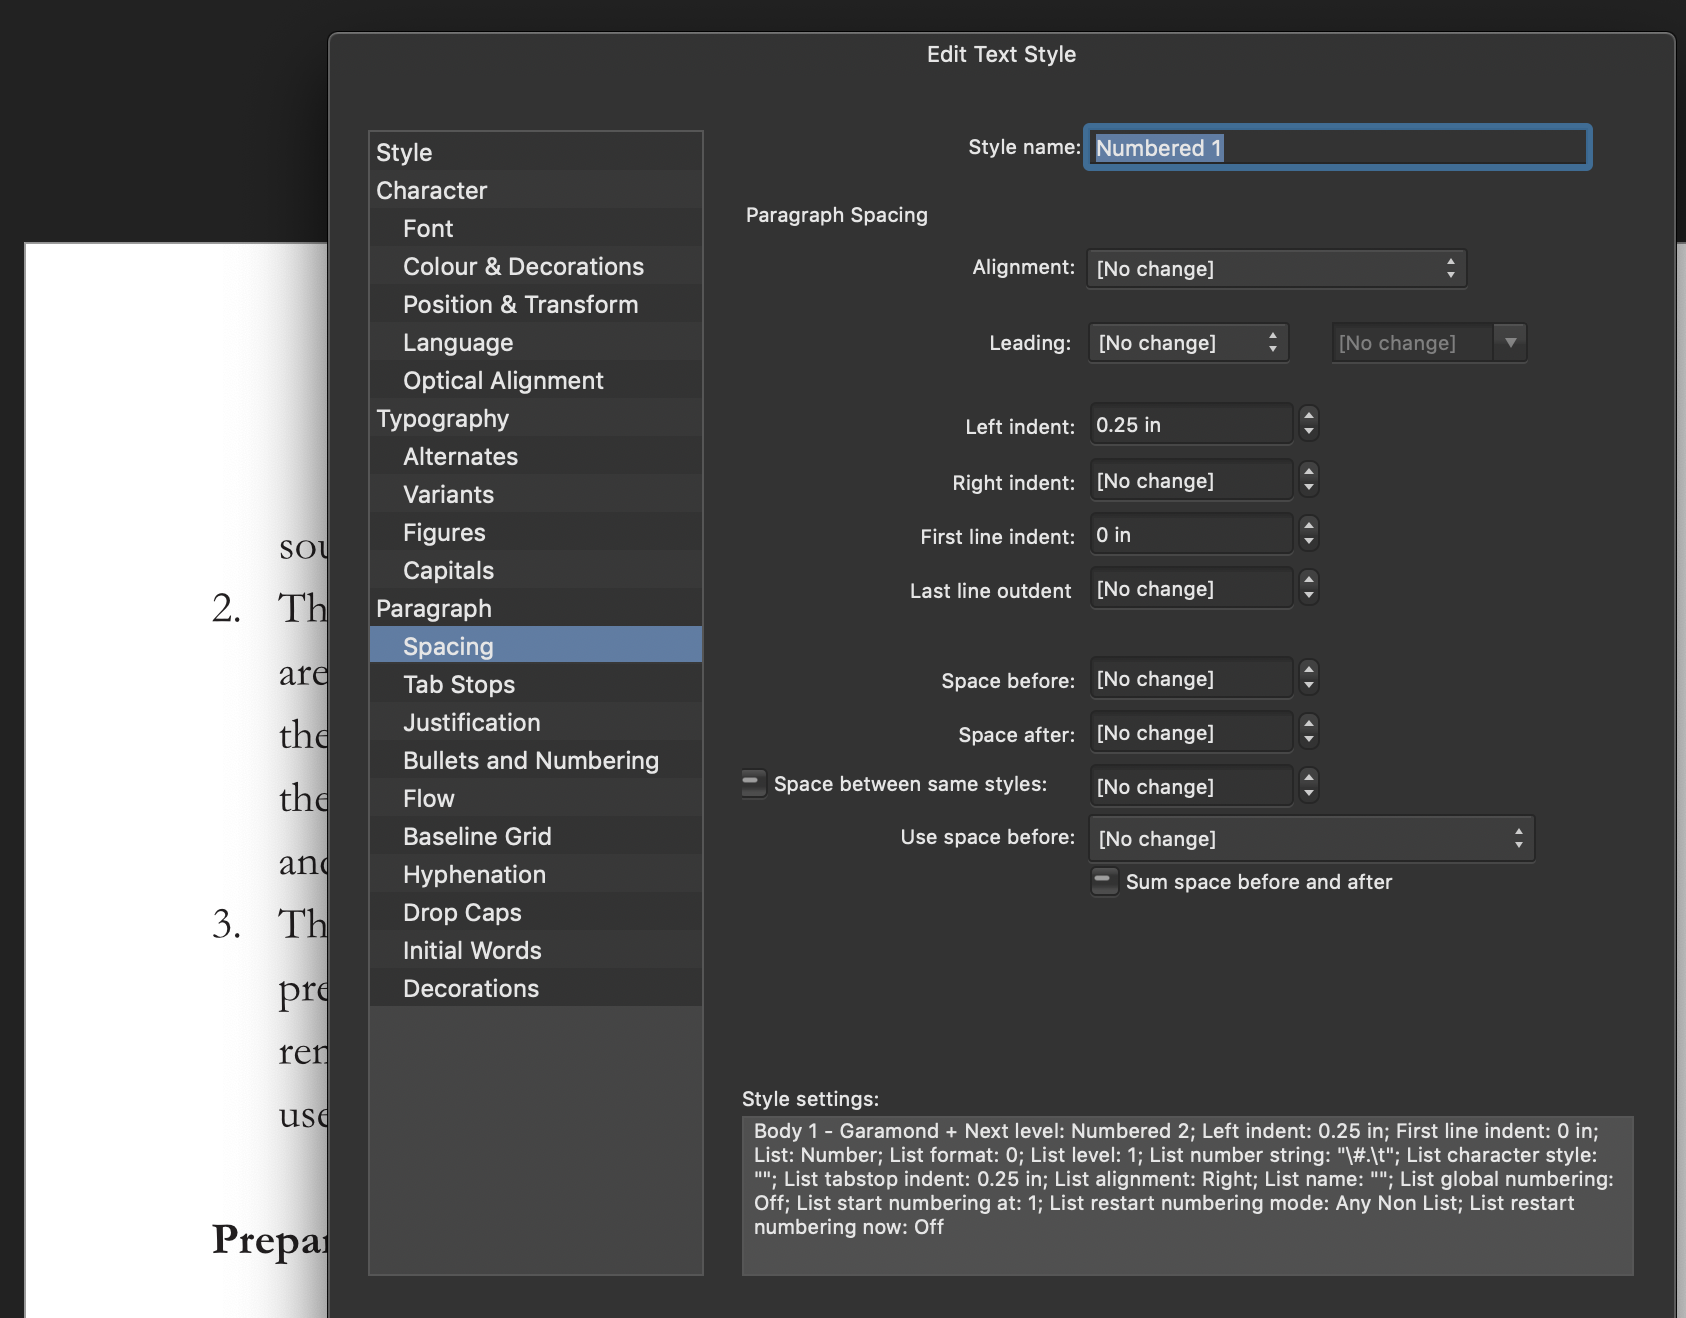Open Drop Caps settings
Screen dimensions: 1686x1318
(461, 912)
